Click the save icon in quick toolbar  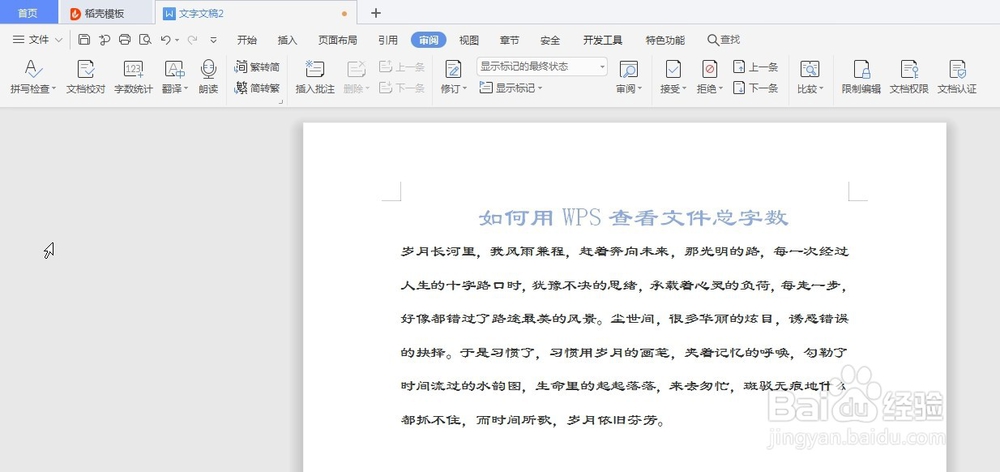pyautogui.click(x=84, y=40)
